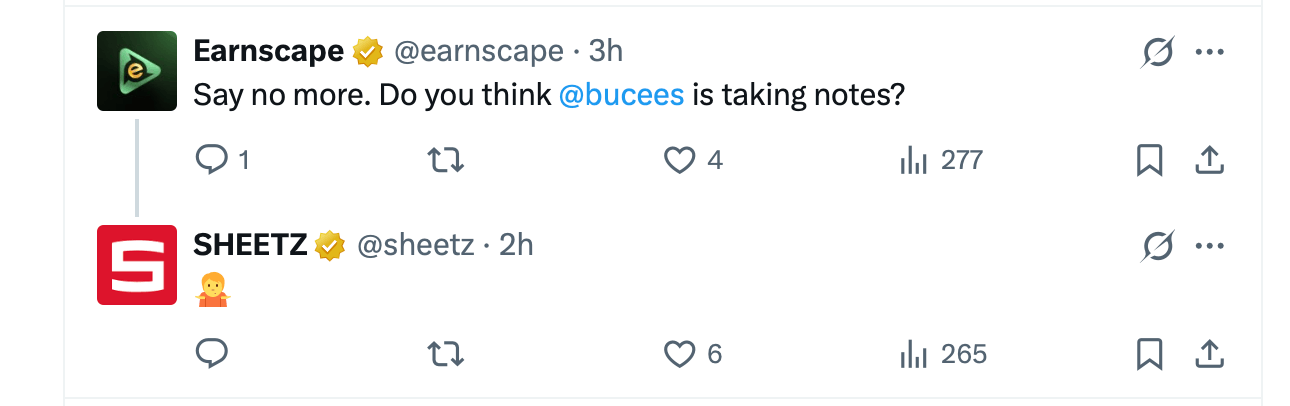Reply to the SHEETZ tweet

point(212,353)
